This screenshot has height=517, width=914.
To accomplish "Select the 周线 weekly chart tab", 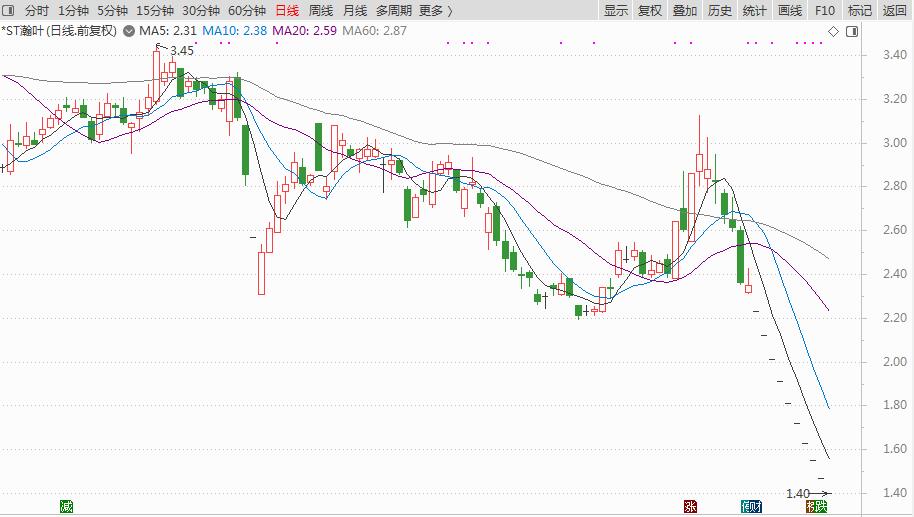I will tap(321, 11).
